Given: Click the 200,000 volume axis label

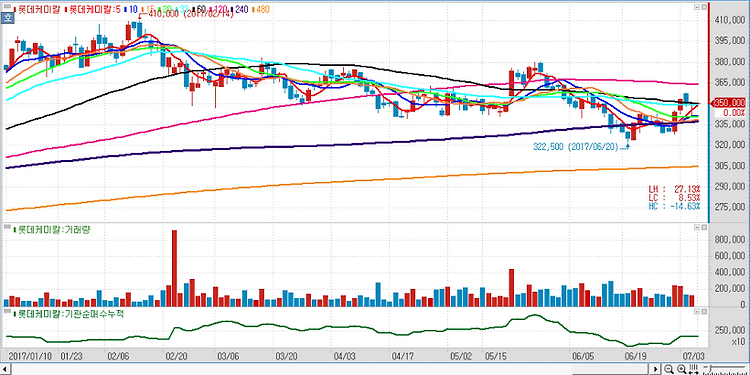Looking at the screenshot, I should [730, 288].
